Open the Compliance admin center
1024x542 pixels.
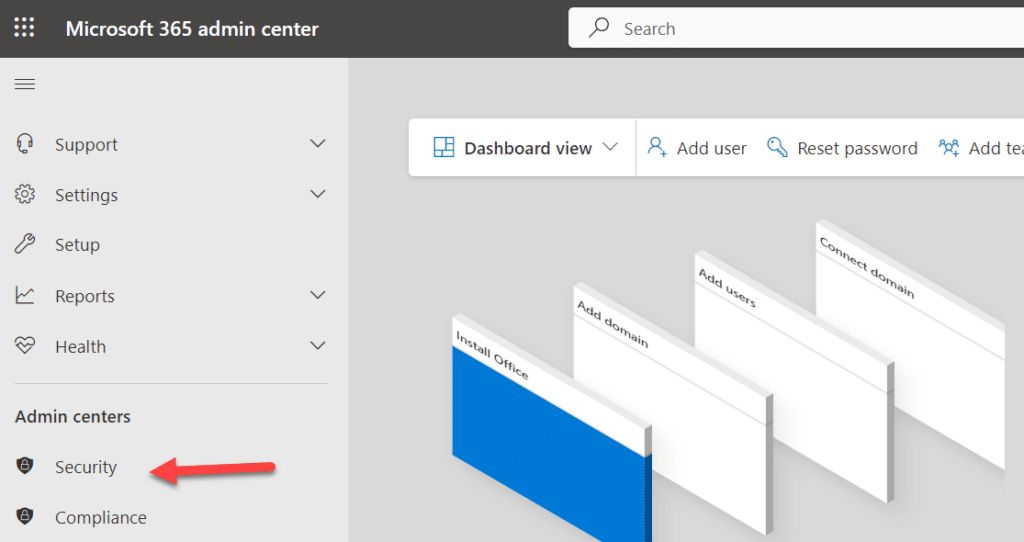click(x=101, y=517)
